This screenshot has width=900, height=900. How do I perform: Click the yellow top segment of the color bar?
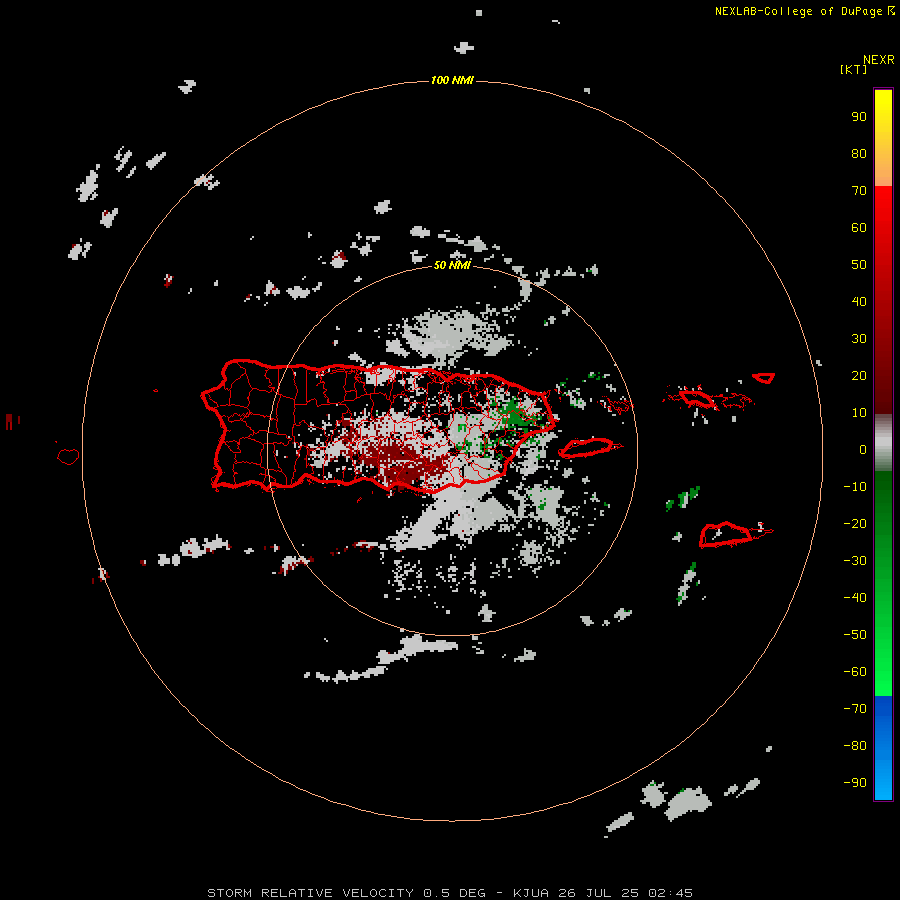point(883,137)
